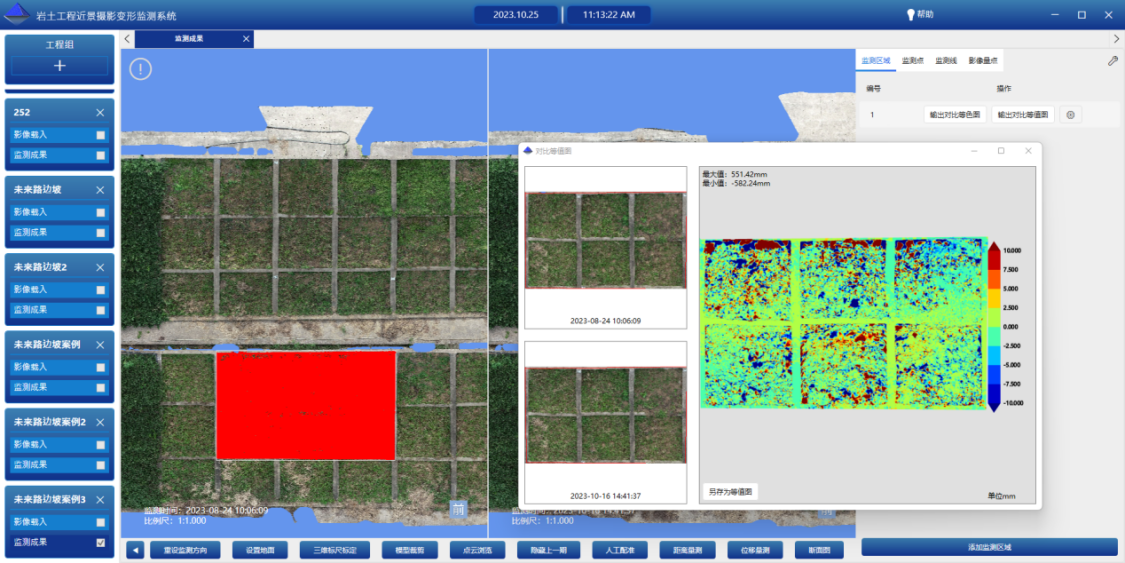Collapse bottom toolbar with left triangle arrow
Screen dimensions: 1125x563
[135, 550]
